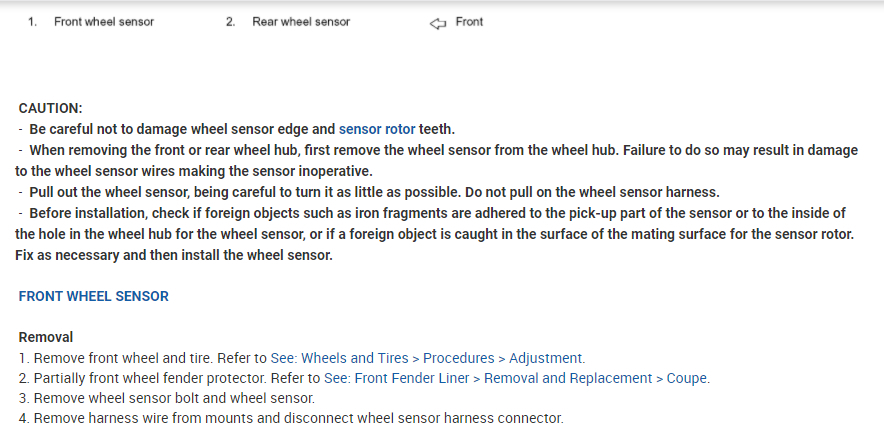Select legend number 1 marker
This screenshot has height=442, width=884.
[32, 22]
